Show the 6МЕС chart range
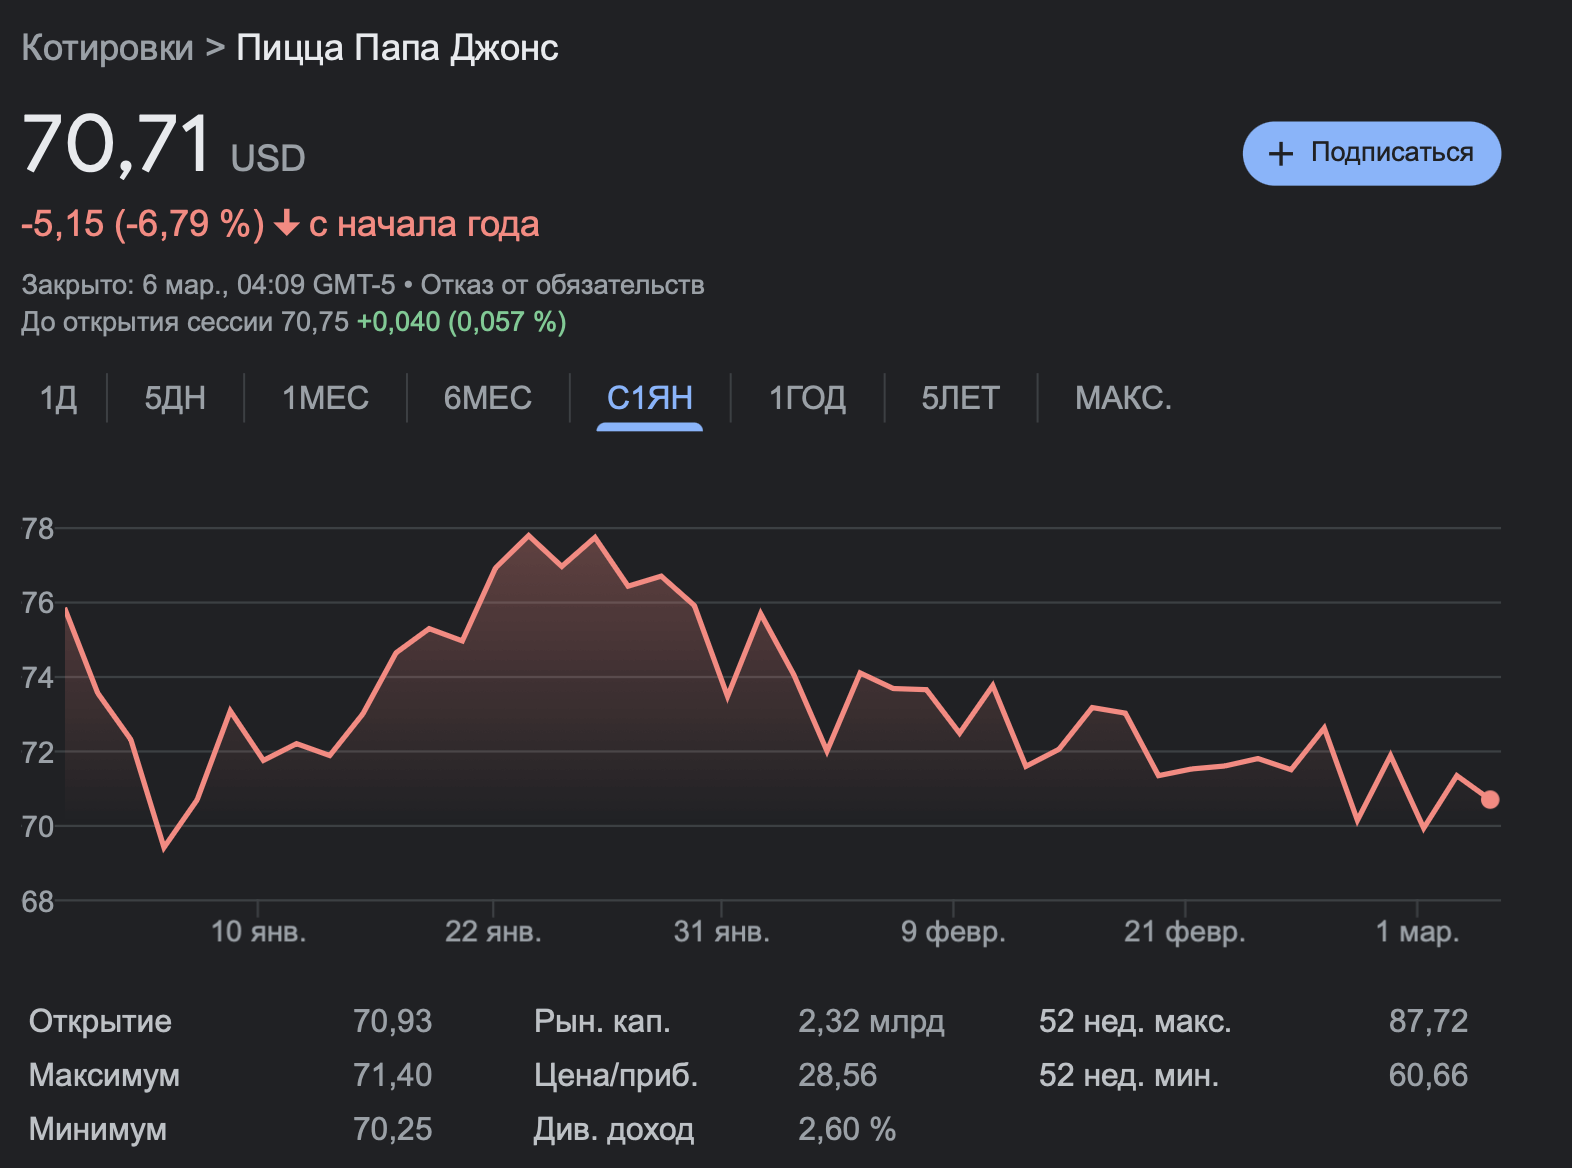 [x=487, y=398]
